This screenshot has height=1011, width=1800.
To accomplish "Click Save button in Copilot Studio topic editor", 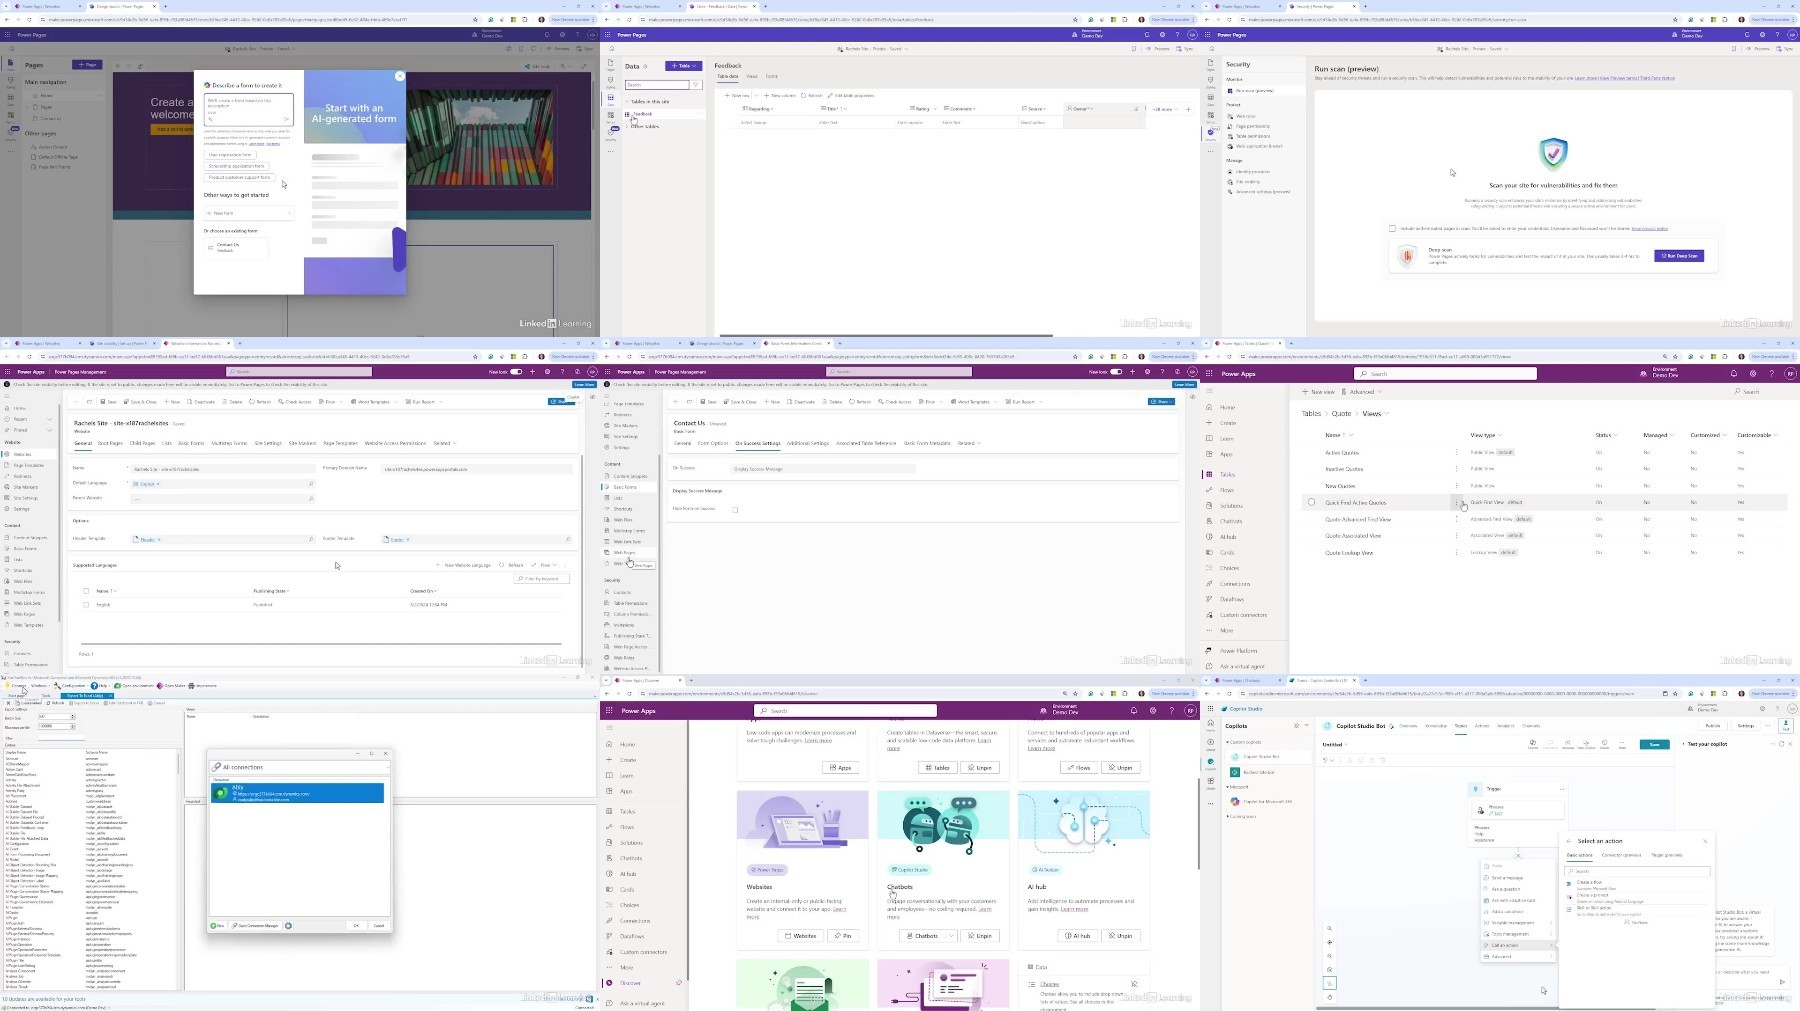I will 1654,744.
